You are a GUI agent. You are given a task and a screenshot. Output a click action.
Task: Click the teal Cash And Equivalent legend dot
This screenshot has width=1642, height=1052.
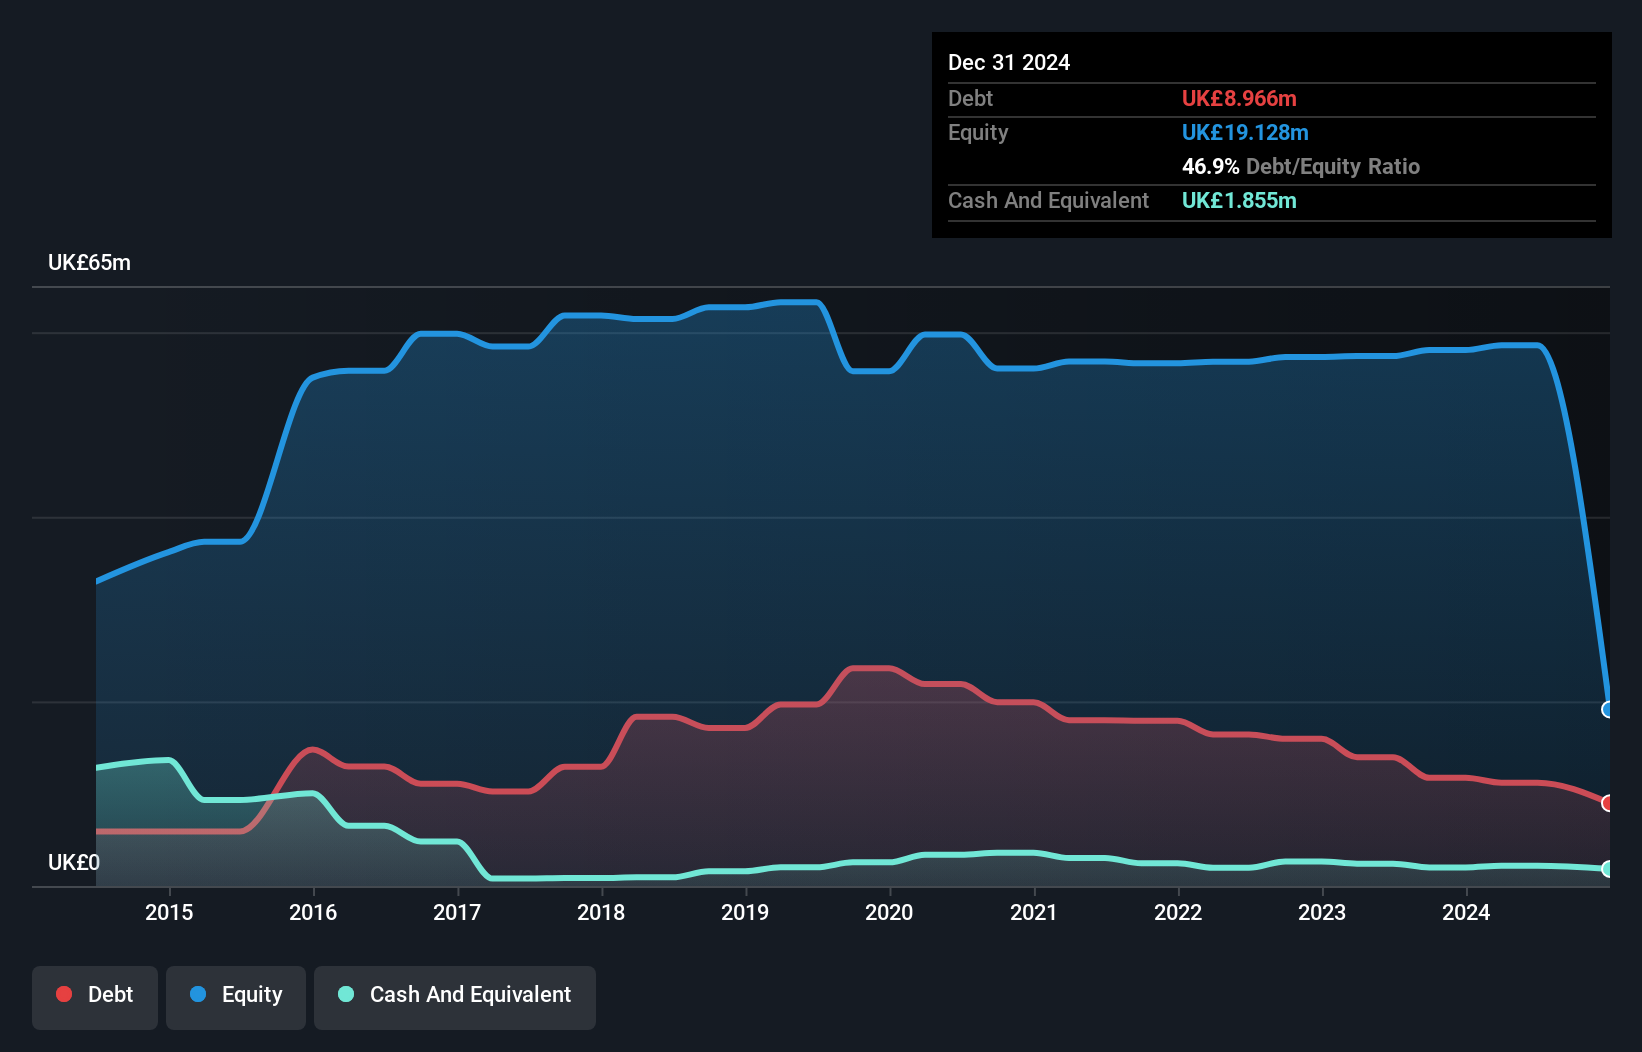point(345,994)
